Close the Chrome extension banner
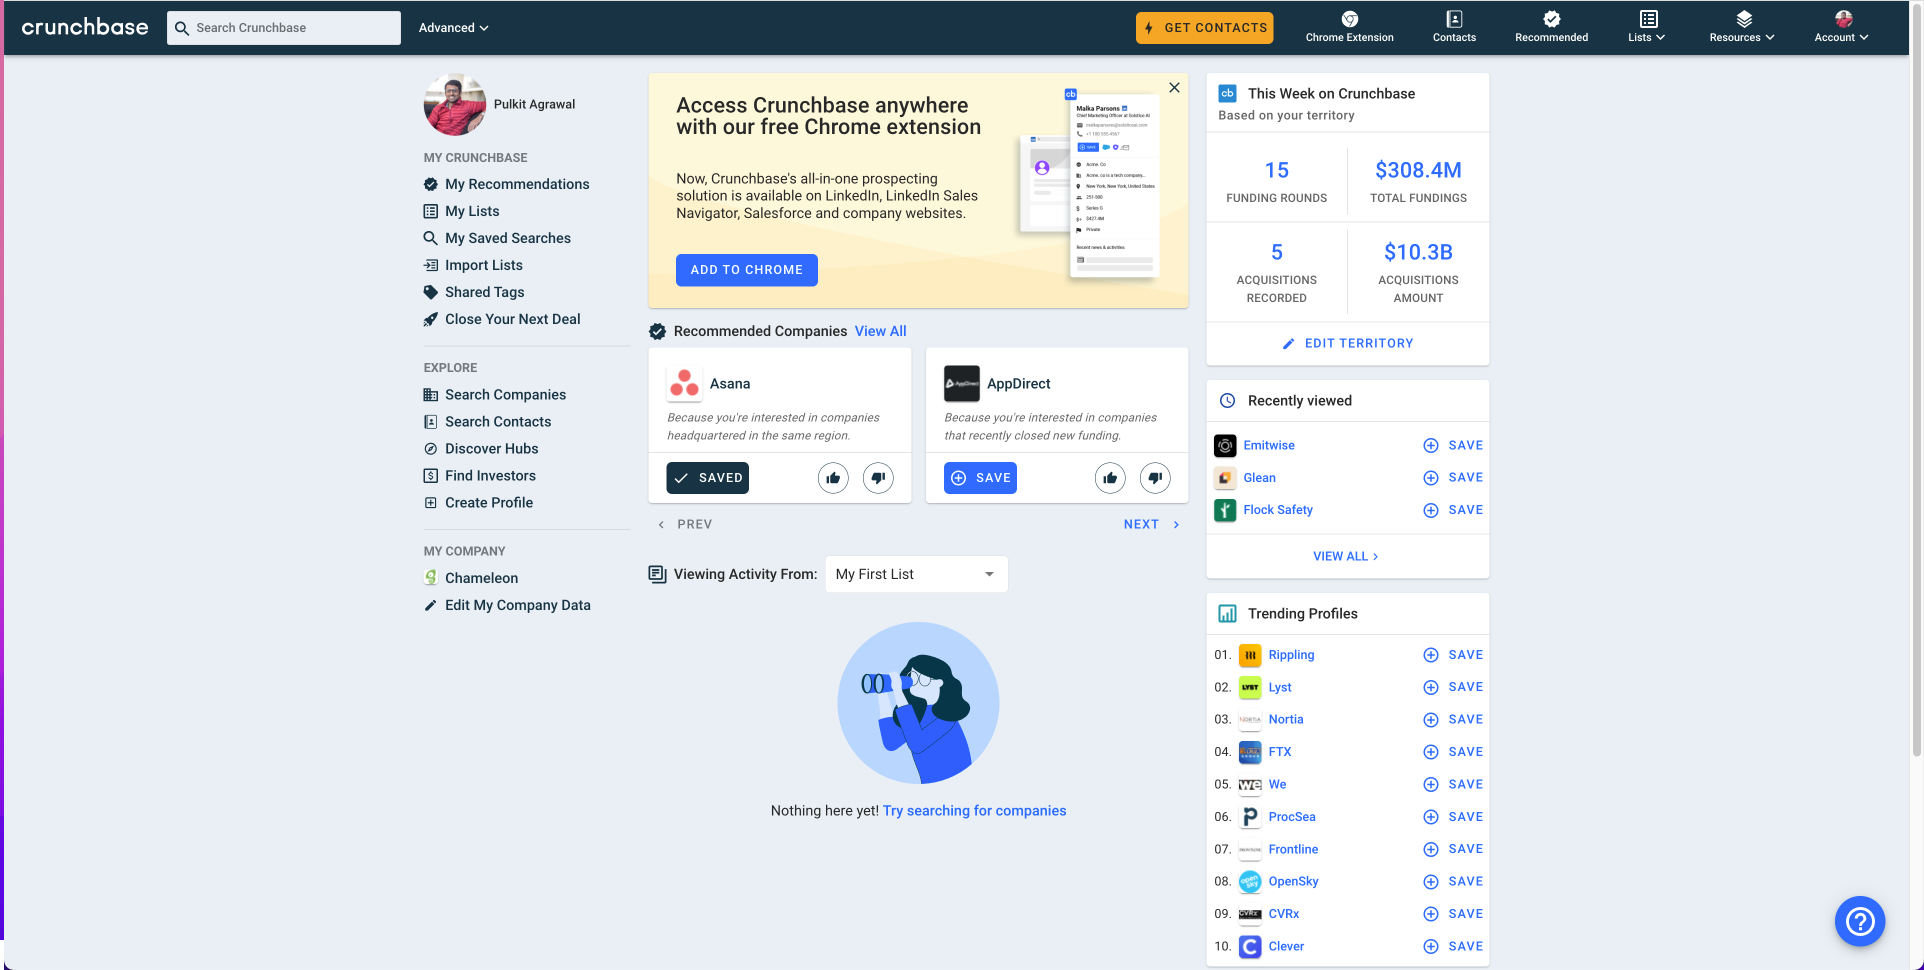 click(x=1174, y=88)
